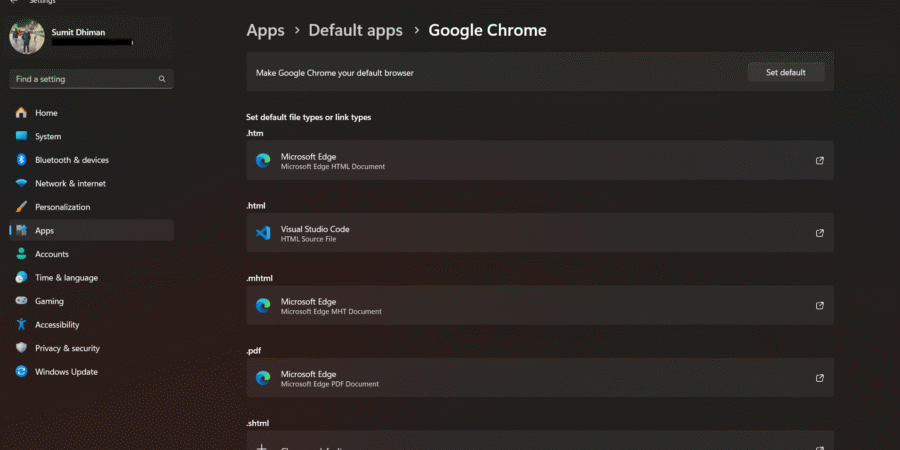Screen dimensions: 900x450
Task: Open Network & internet settings
Action: (x=91, y=184)
